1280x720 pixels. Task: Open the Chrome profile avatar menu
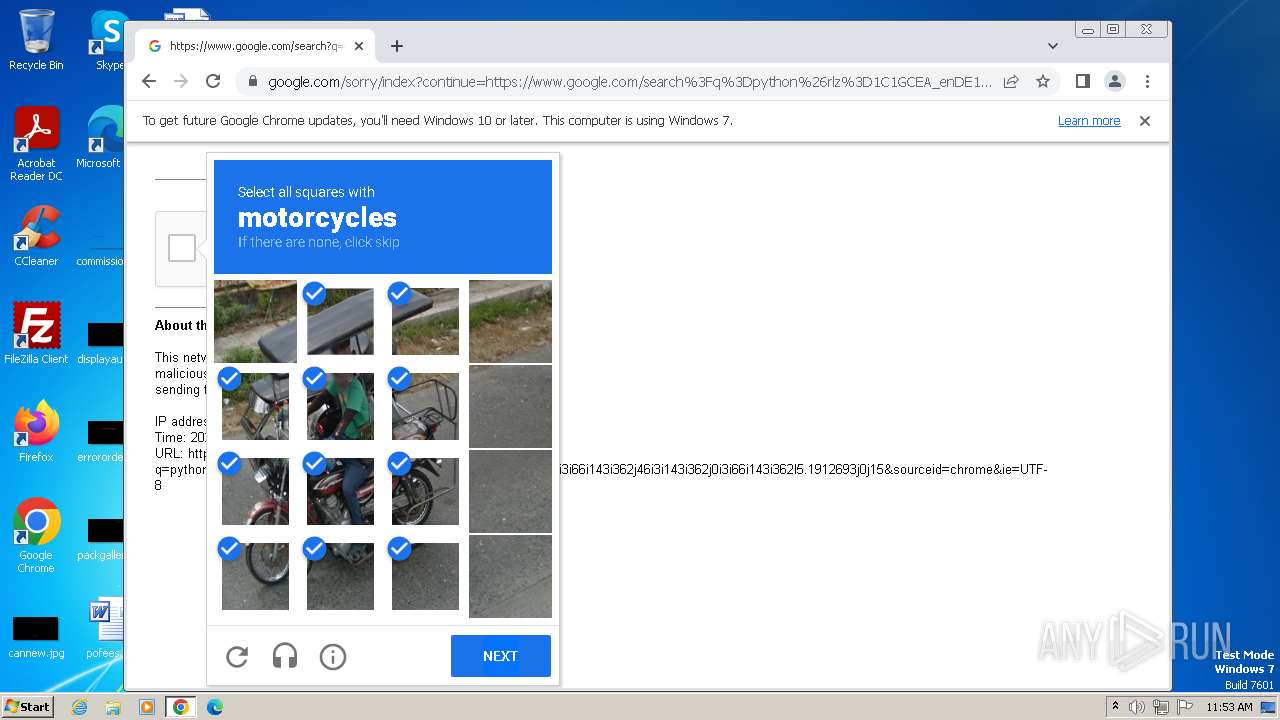point(1115,82)
